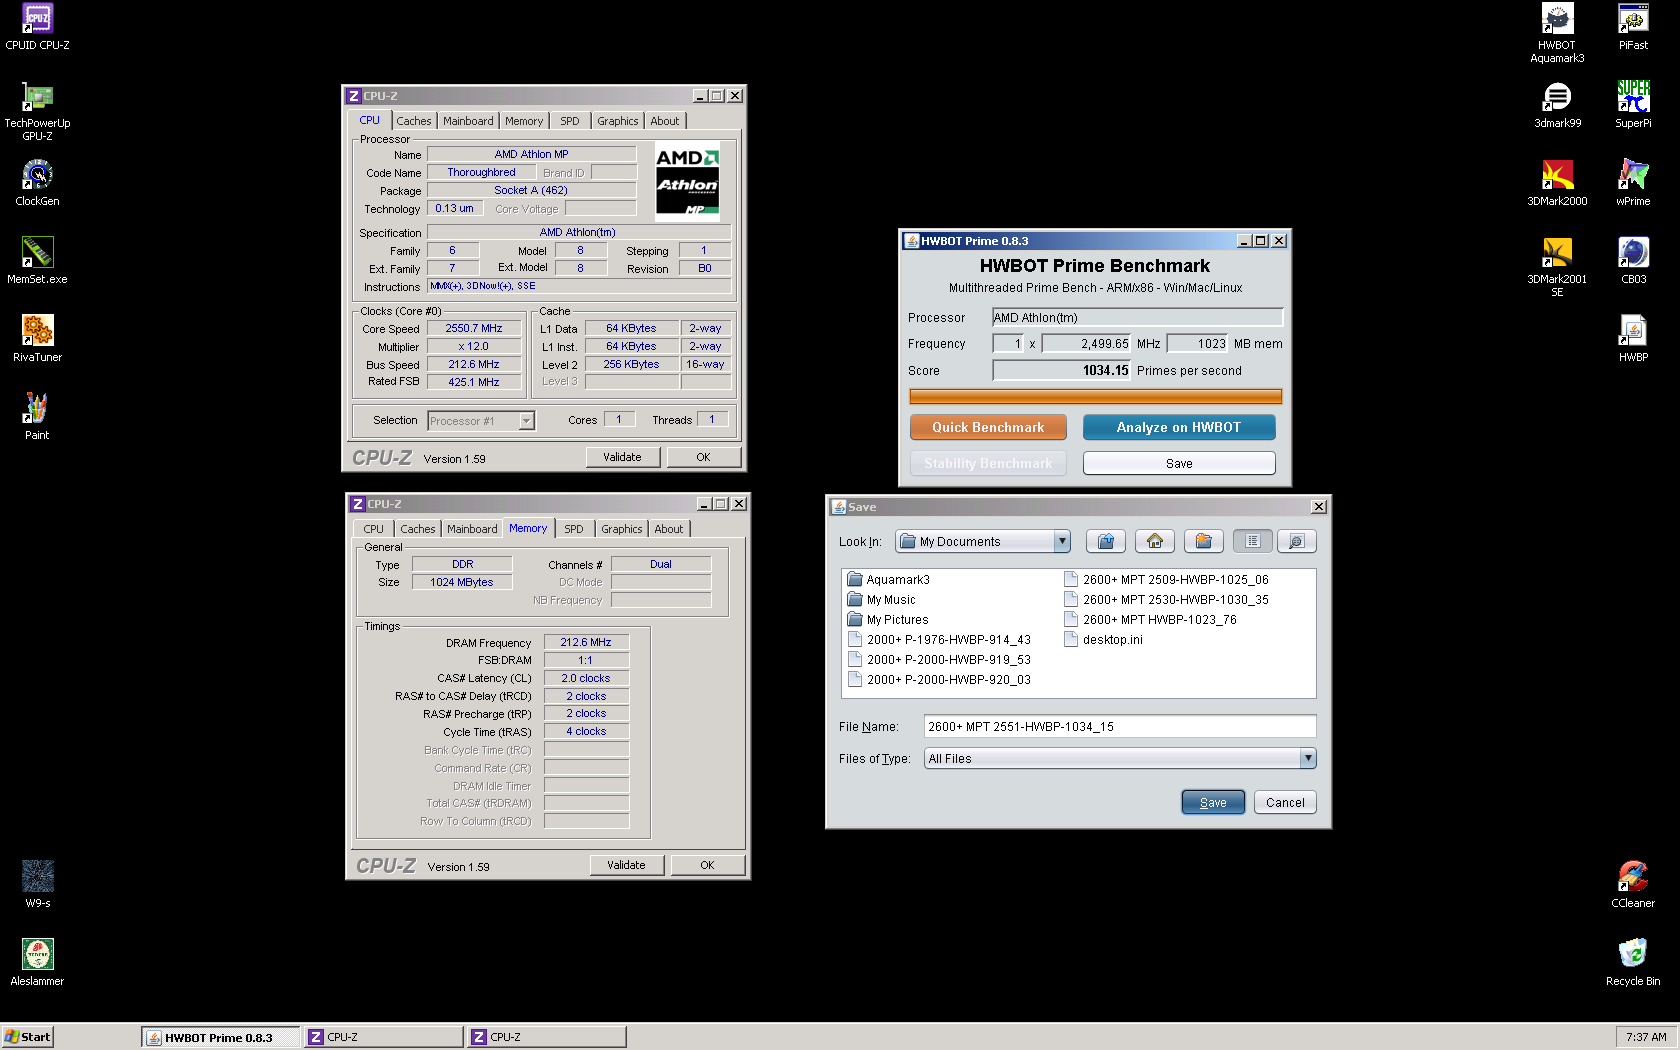
Task: Create a new folder in Save dialog
Action: click(1204, 541)
